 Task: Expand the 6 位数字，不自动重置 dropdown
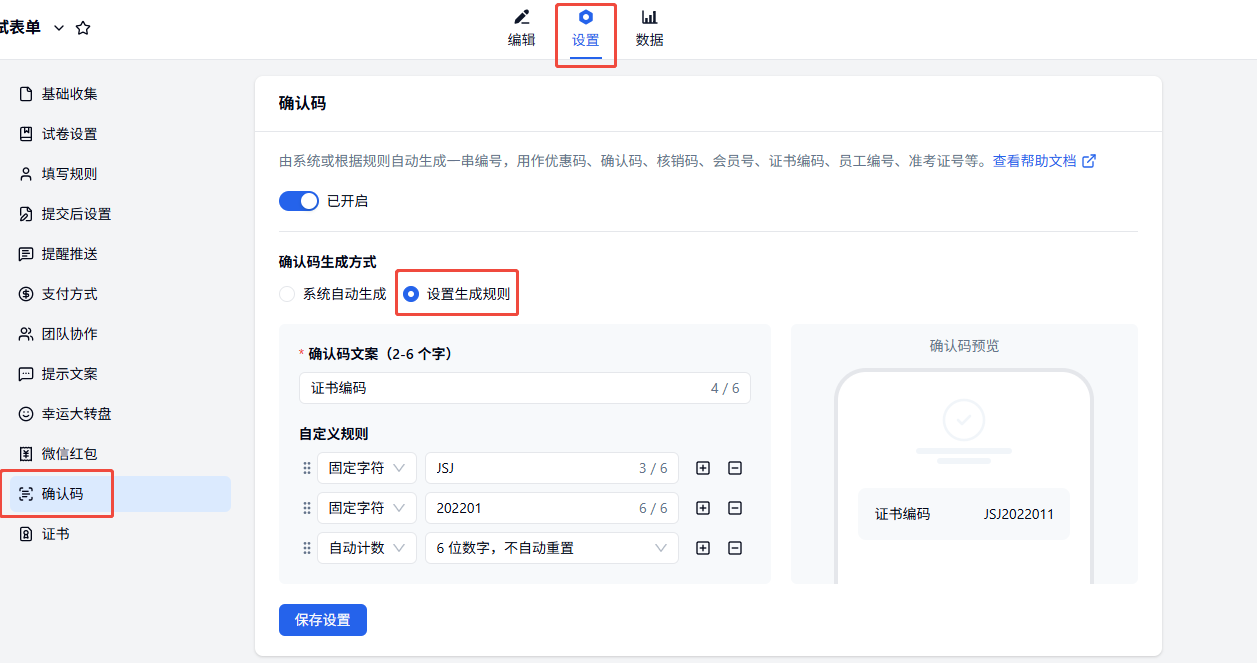point(551,548)
